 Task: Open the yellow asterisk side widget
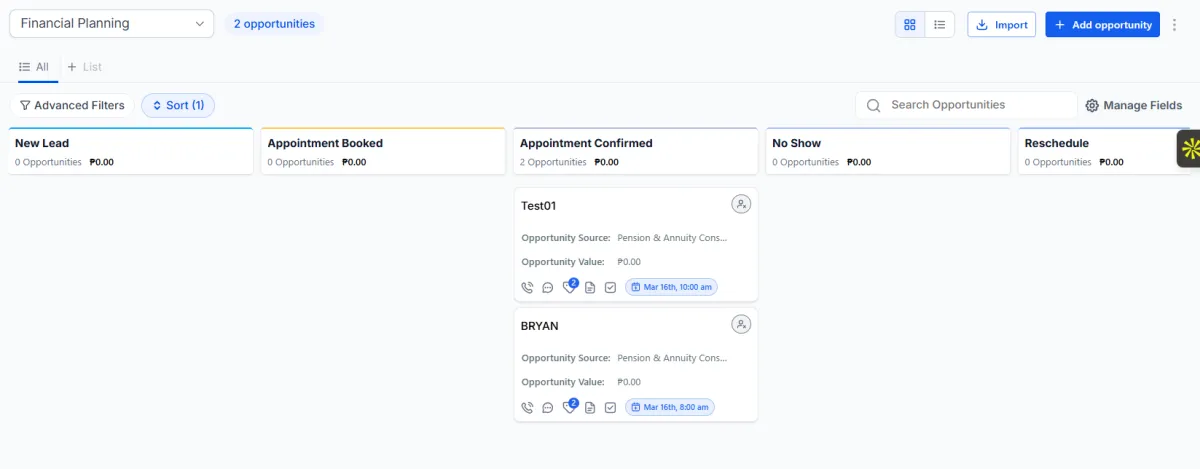(1189, 149)
